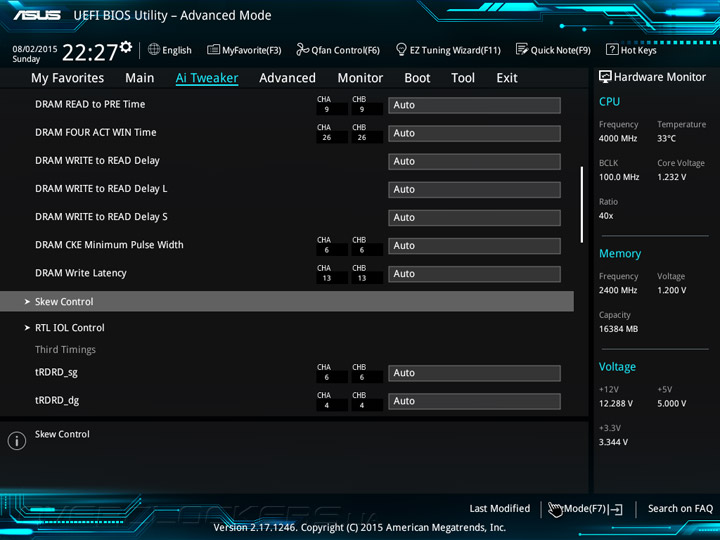Click BCLK 100.0 MHz value
The image size is (720, 540).
tap(619, 177)
